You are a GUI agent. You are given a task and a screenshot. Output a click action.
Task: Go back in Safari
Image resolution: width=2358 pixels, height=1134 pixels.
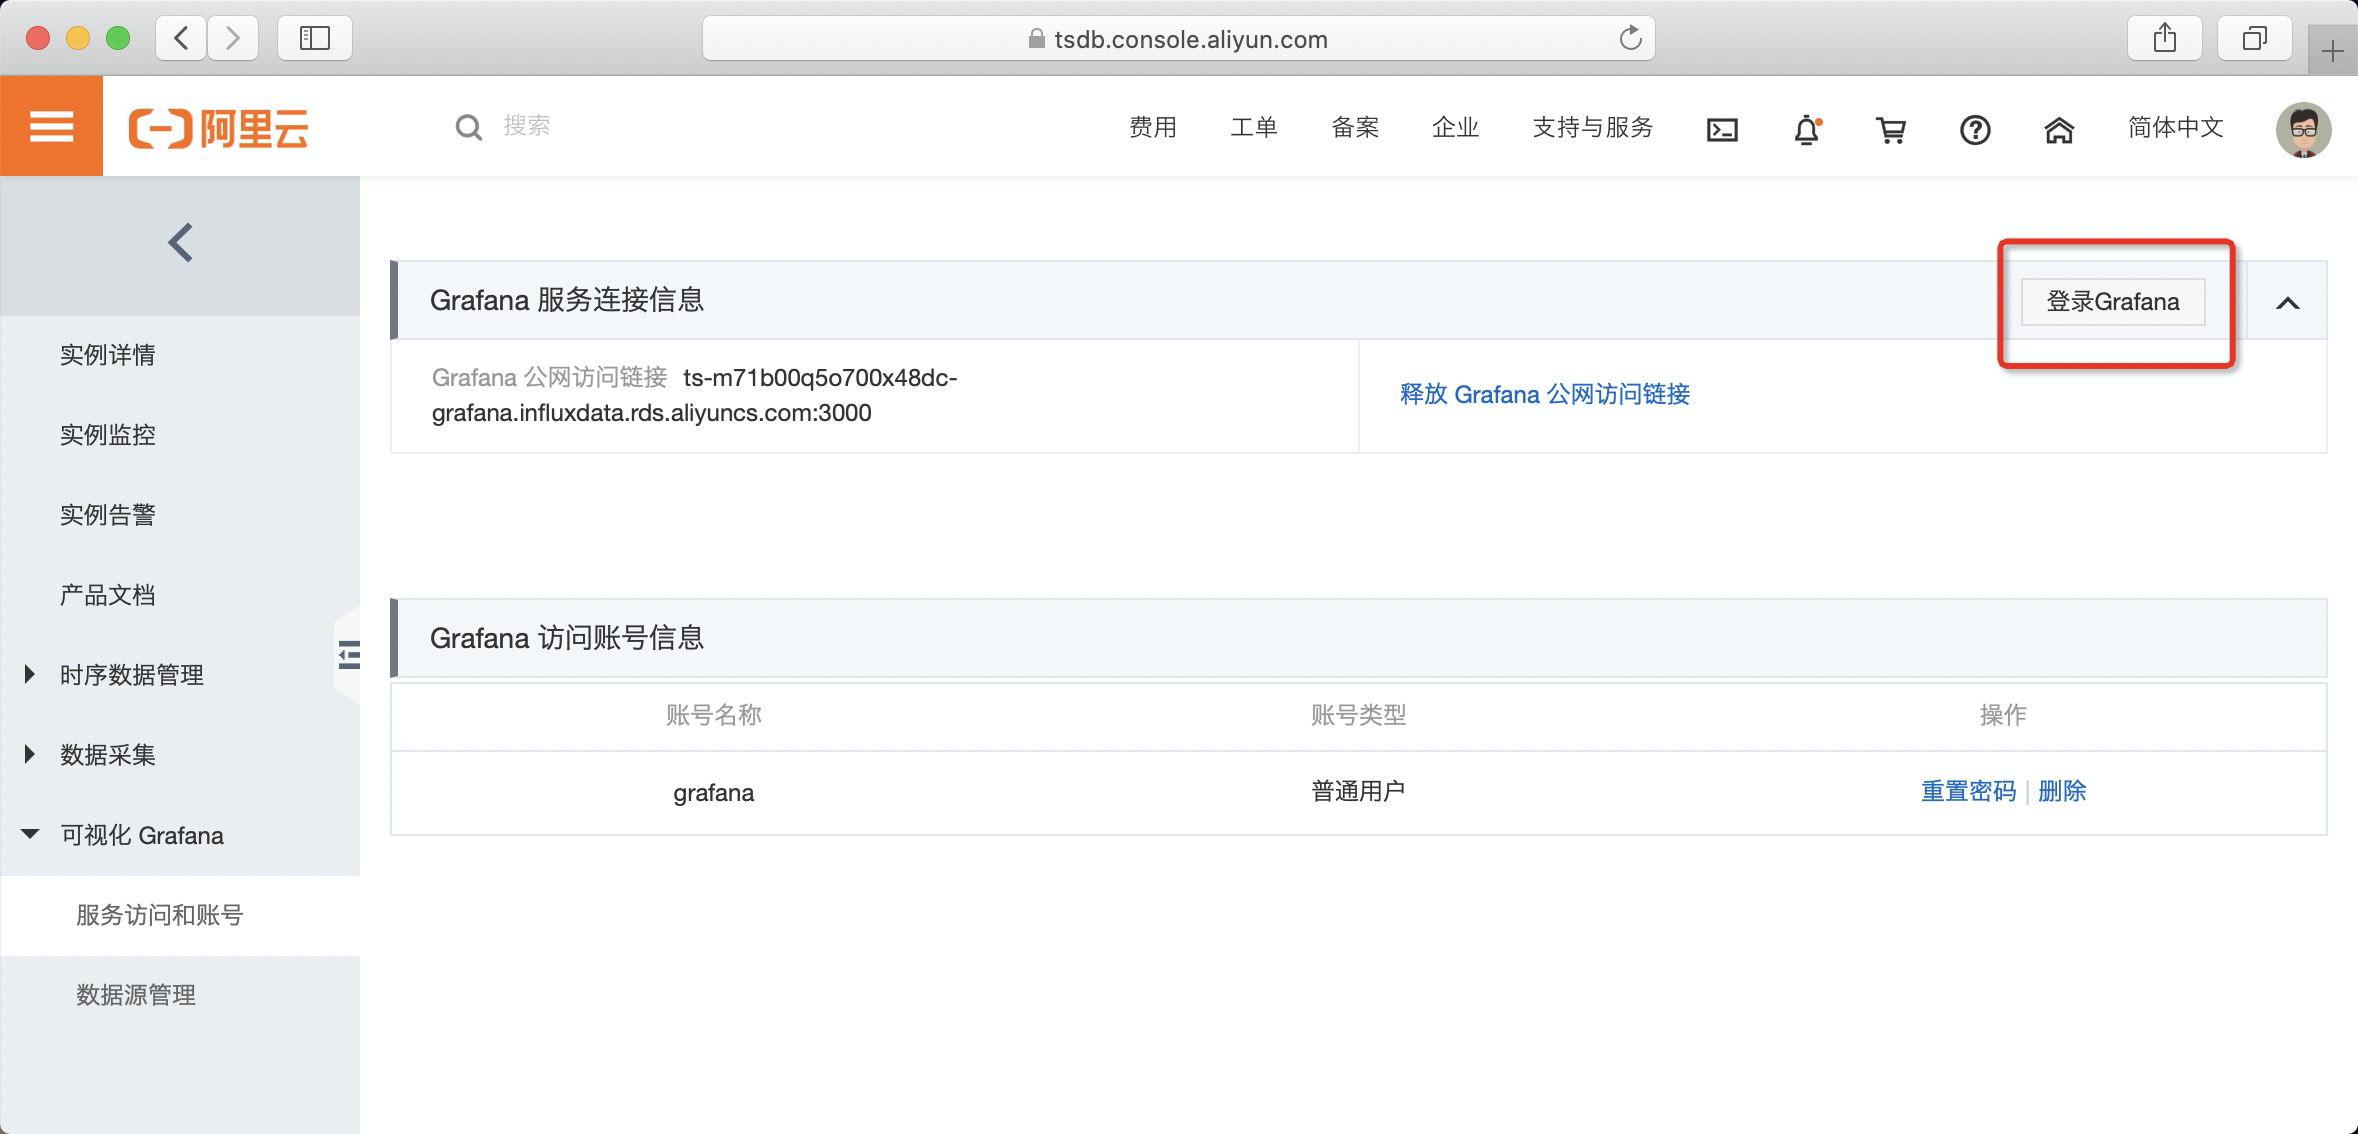181,39
